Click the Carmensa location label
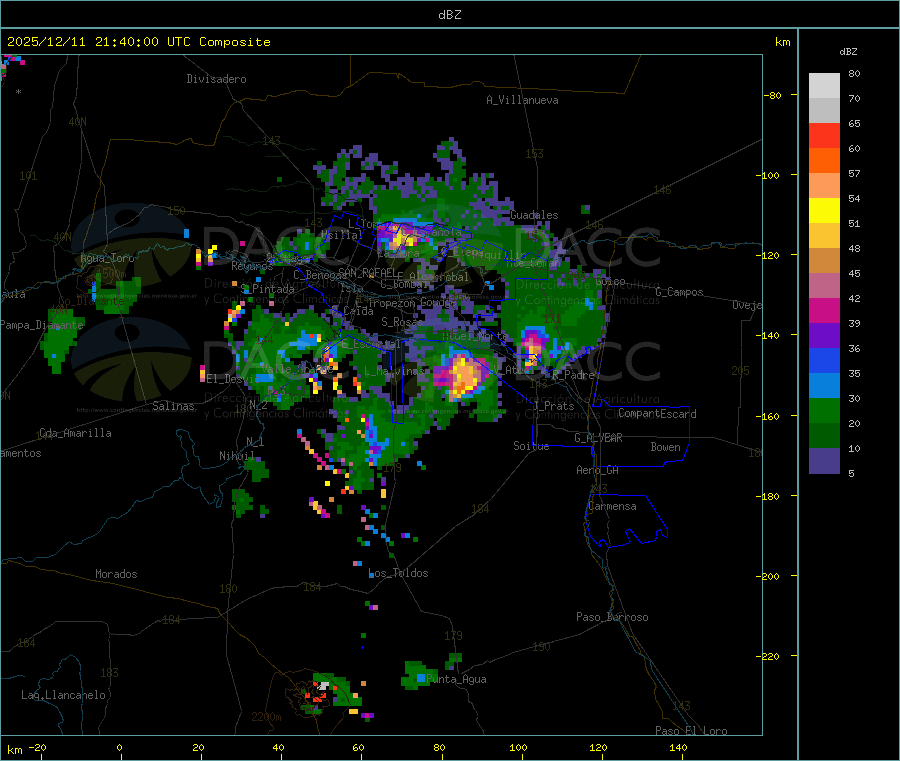 (612, 506)
